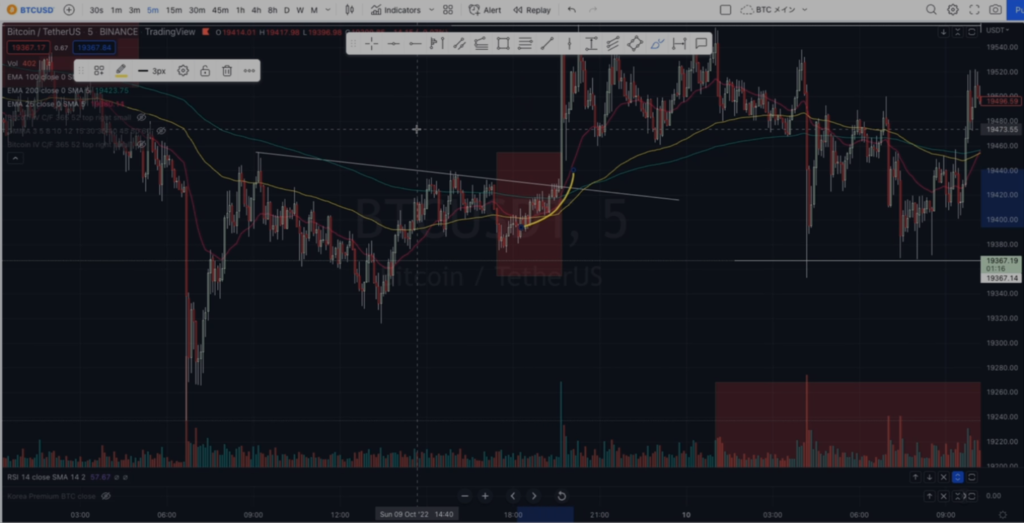The image size is (1024, 523).
Task: Select the 1h timeframe
Action: pyautogui.click(x=240, y=10)
